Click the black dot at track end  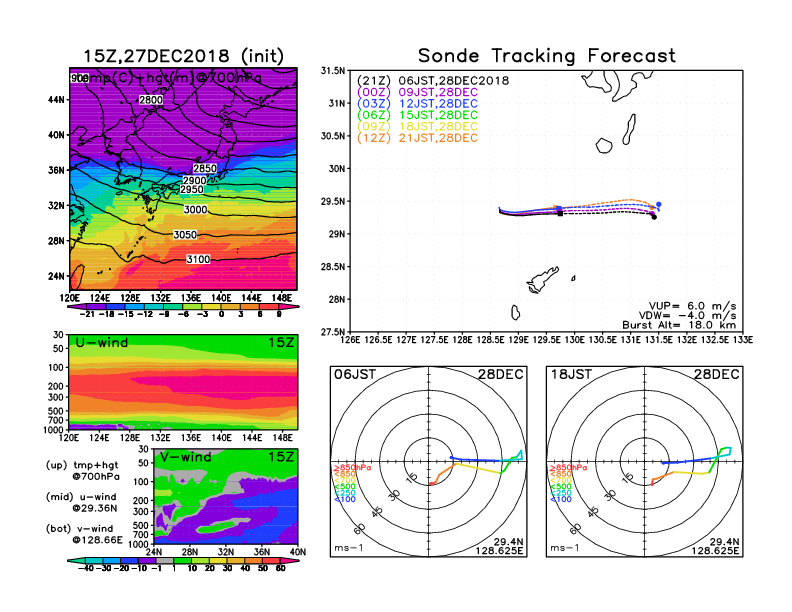point(654,217)
